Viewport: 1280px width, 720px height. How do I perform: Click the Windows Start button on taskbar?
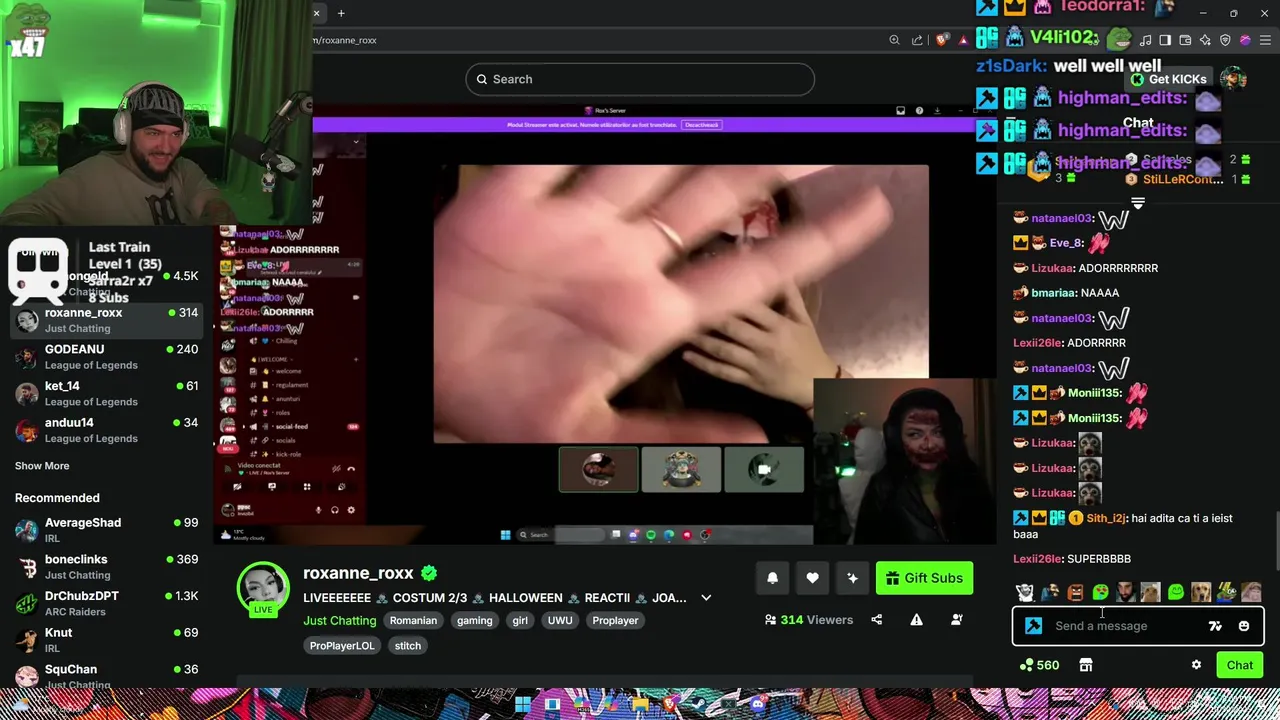523,705
